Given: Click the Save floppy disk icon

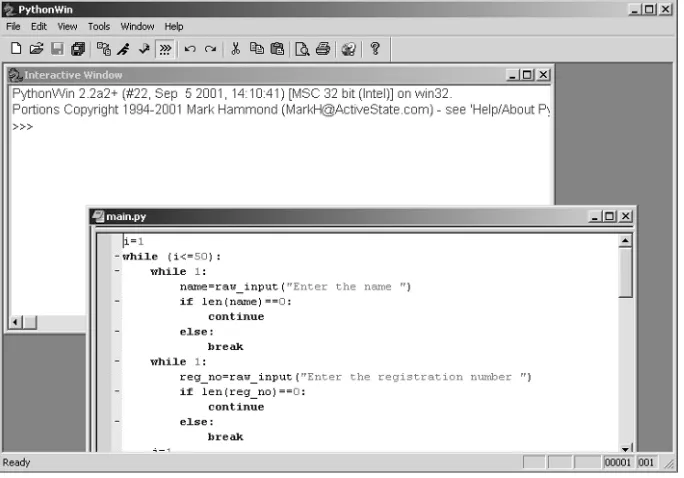Looking at the screenshot, I should click(57, 49).
